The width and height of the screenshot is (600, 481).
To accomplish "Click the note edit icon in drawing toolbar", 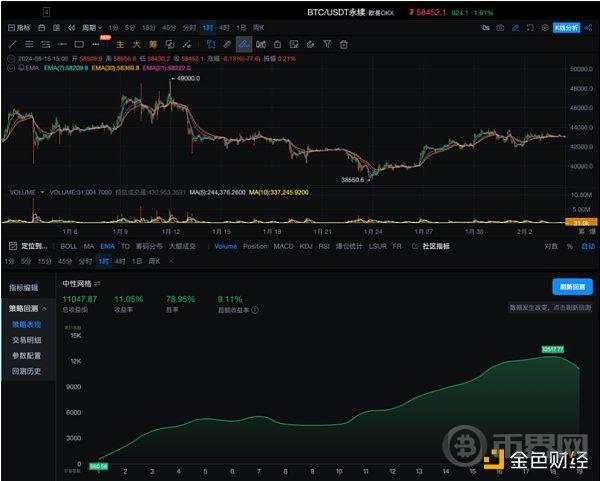I will click(x=294, y=44).
